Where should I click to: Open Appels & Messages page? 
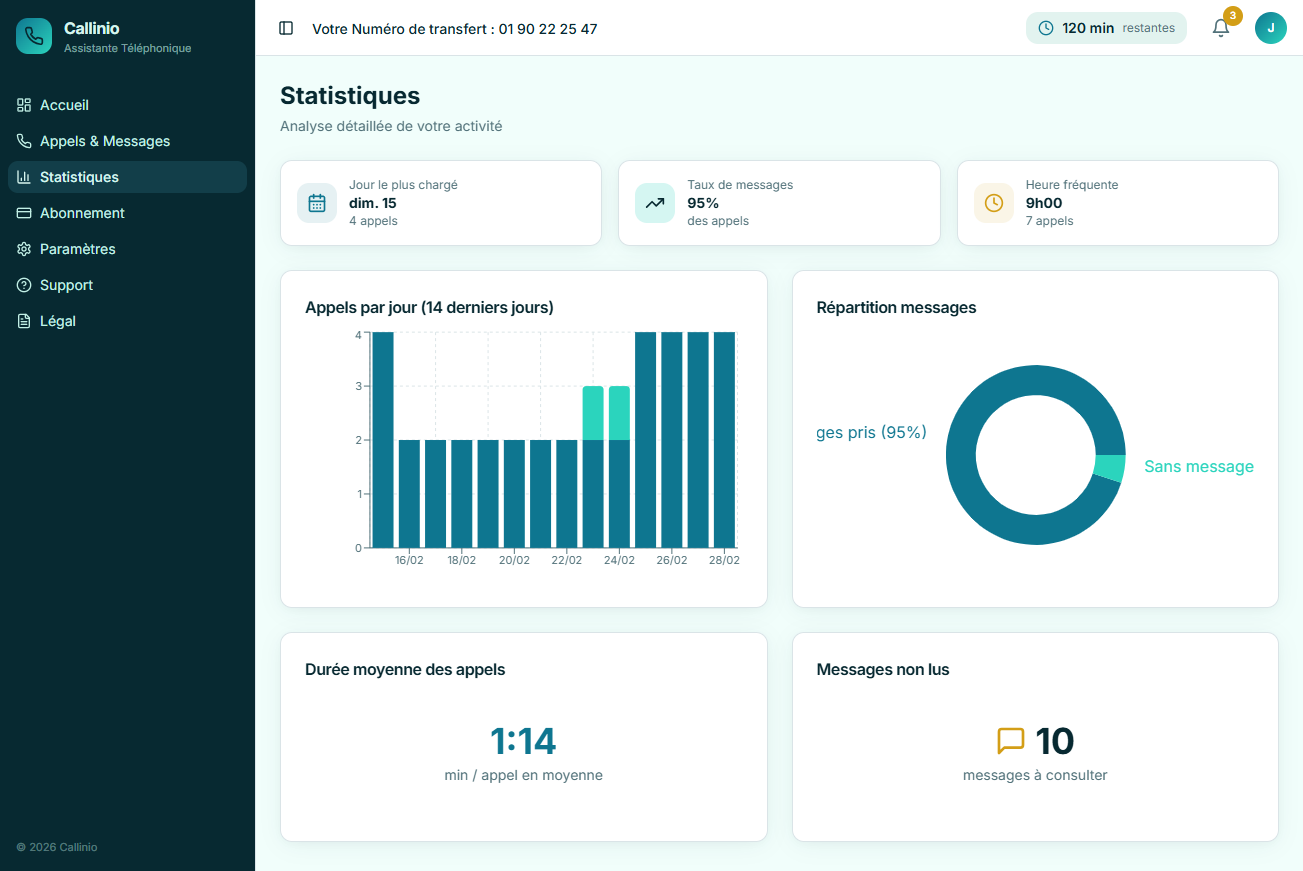[x=104, y=141]
